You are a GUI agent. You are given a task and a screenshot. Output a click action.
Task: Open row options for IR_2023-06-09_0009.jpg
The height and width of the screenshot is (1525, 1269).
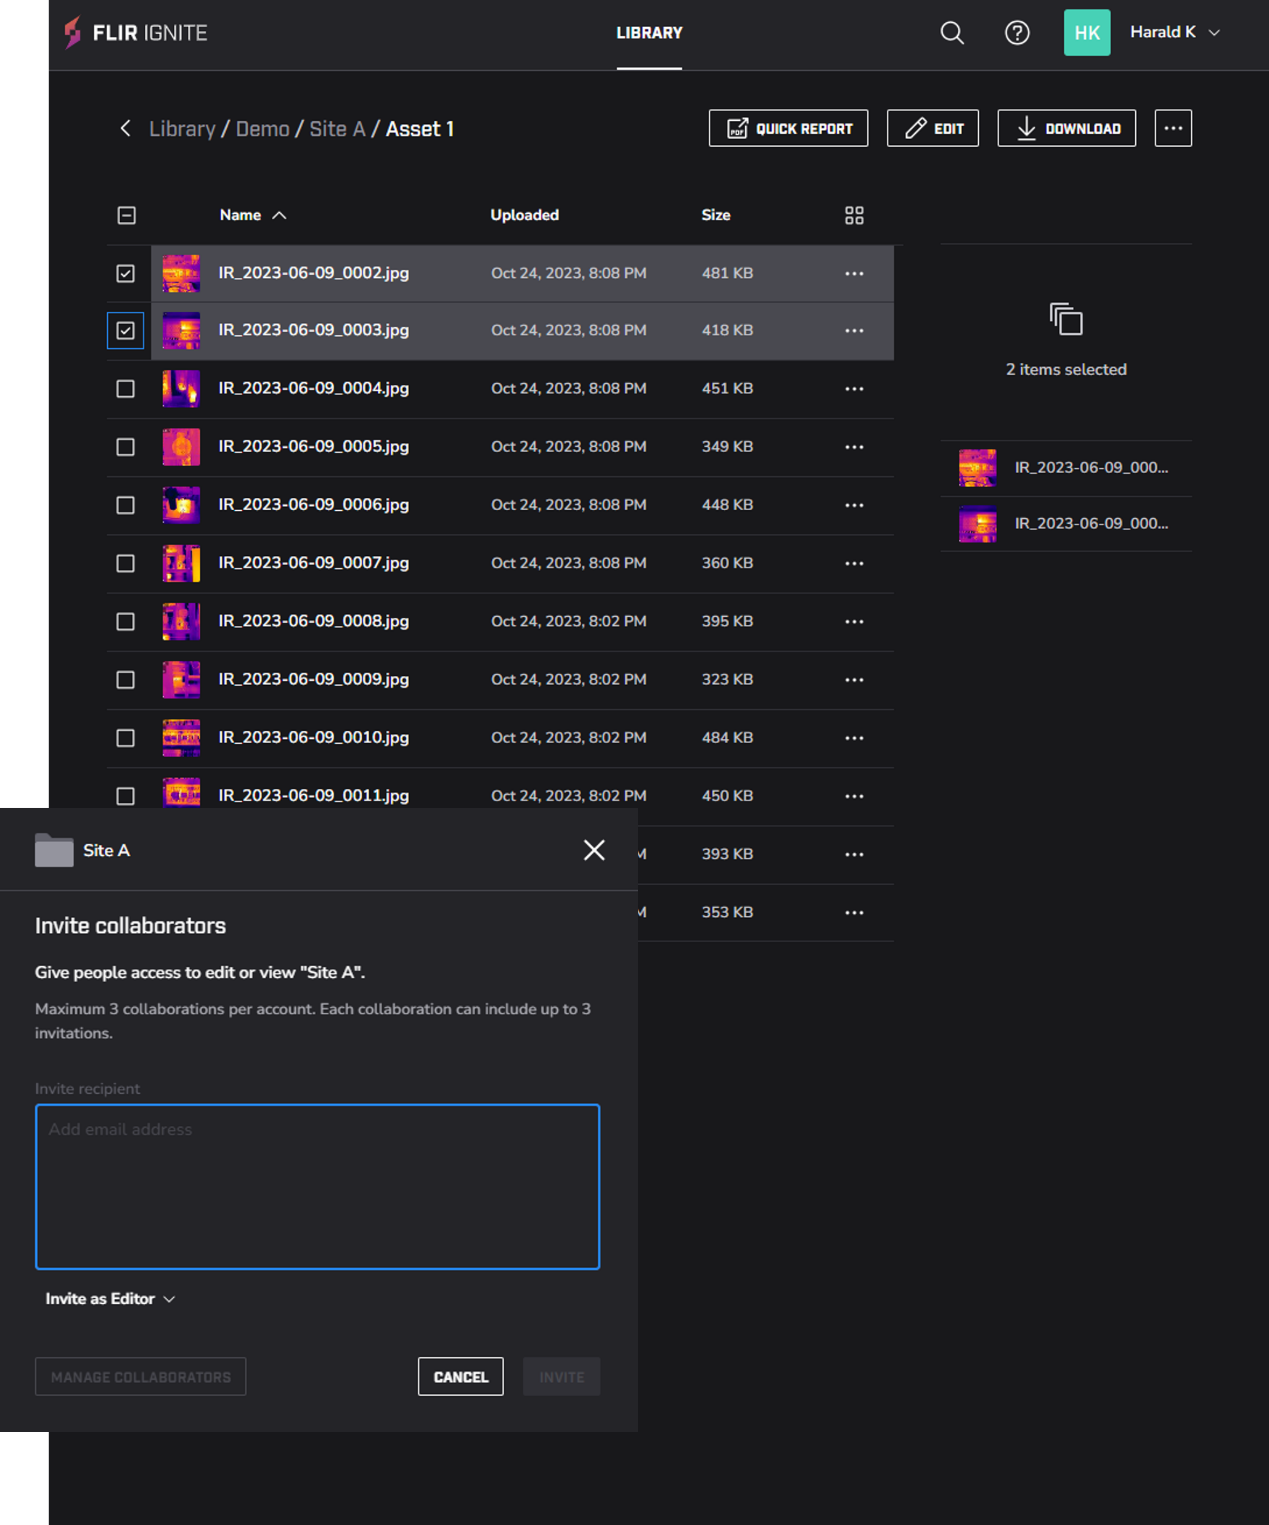(853, 680)
